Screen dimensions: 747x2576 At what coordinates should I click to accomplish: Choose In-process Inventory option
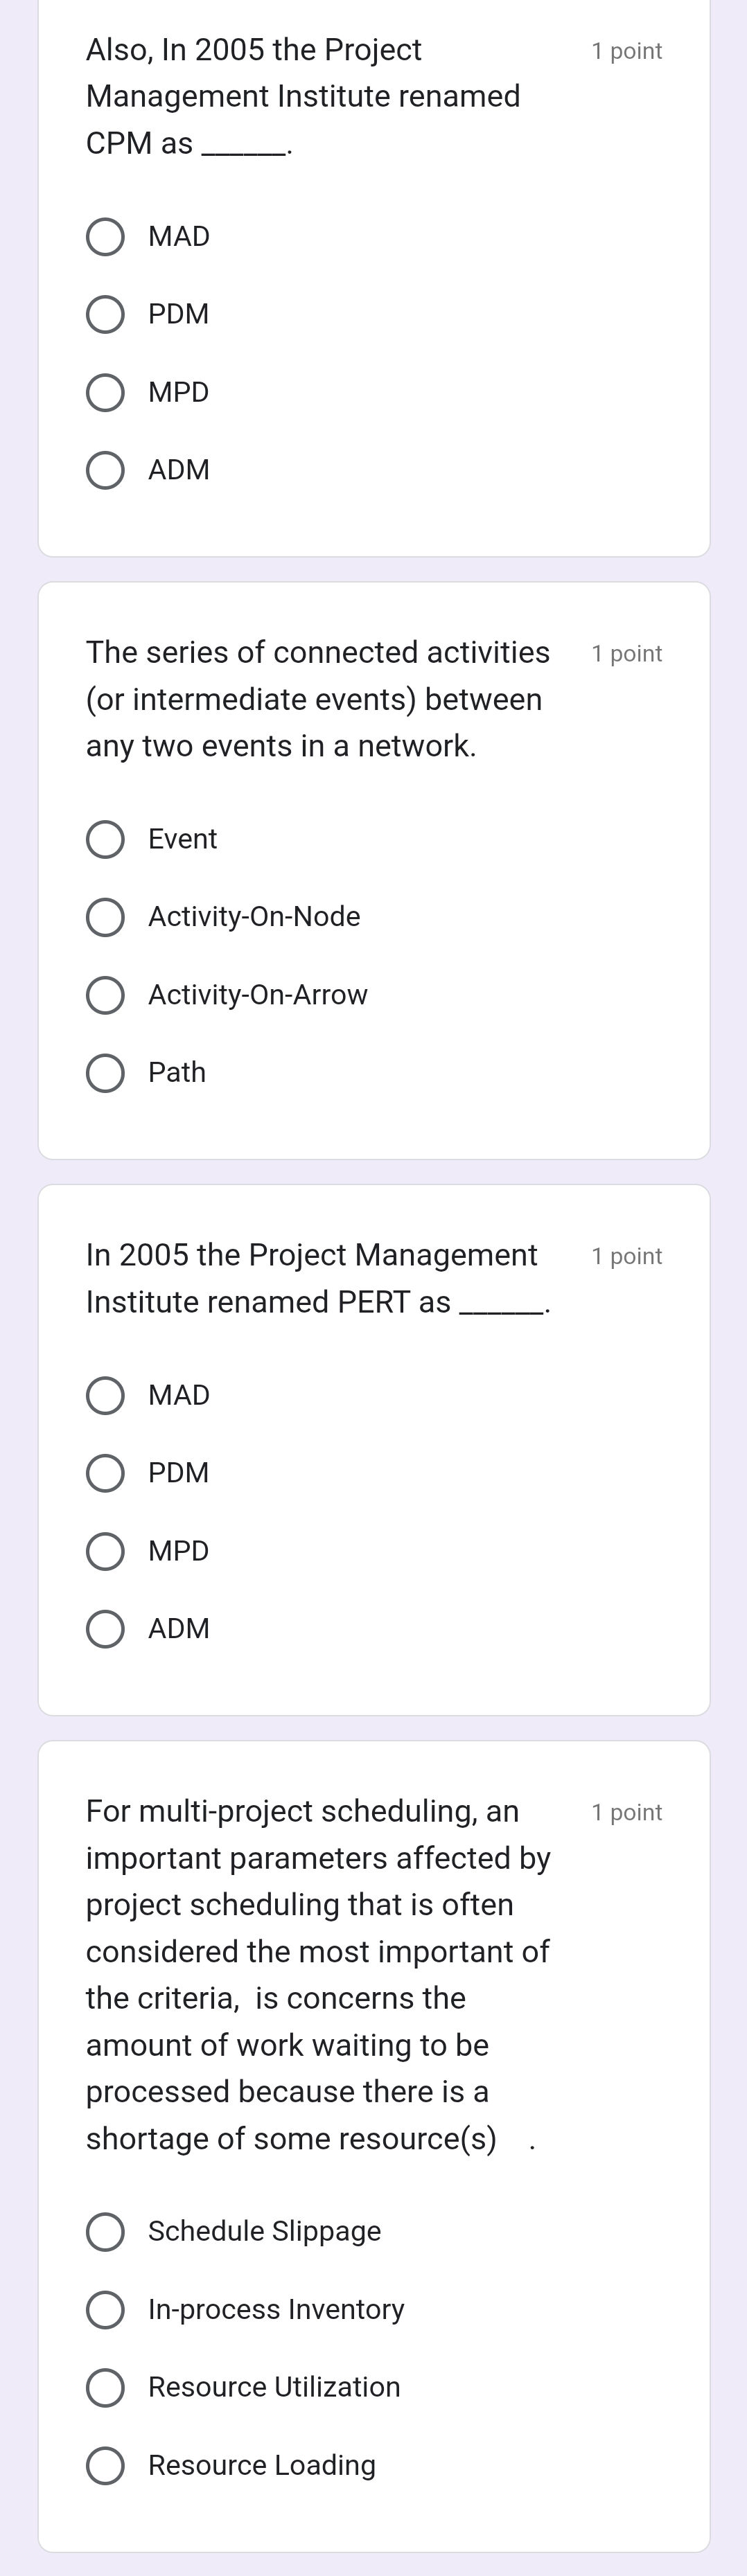coord(105,2309)
